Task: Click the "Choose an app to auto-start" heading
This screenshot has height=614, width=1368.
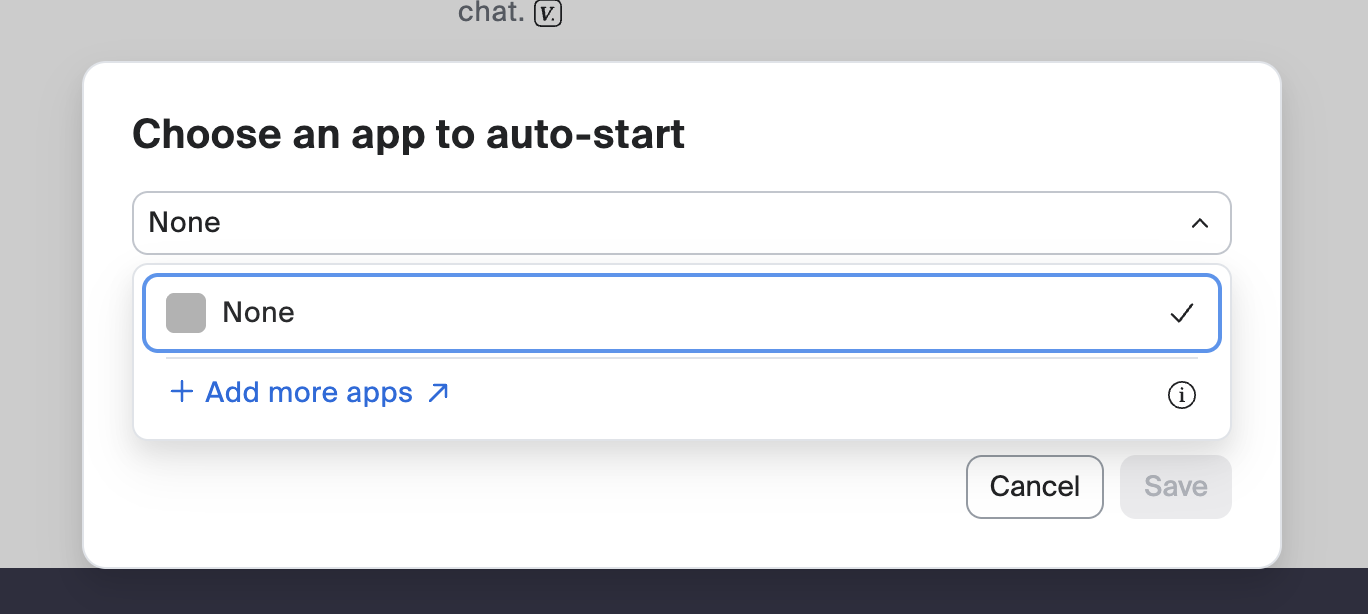Action: coord(408,134)
